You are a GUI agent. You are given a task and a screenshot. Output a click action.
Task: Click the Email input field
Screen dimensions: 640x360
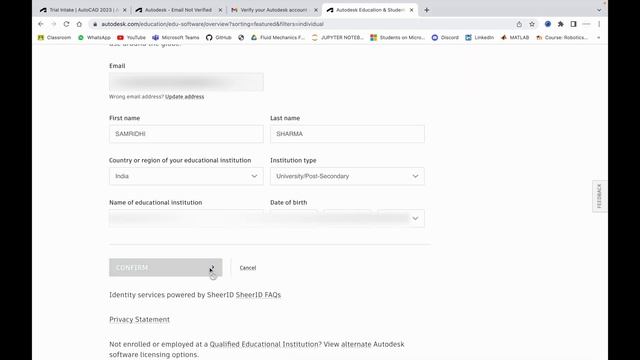[x=186, y=82]
